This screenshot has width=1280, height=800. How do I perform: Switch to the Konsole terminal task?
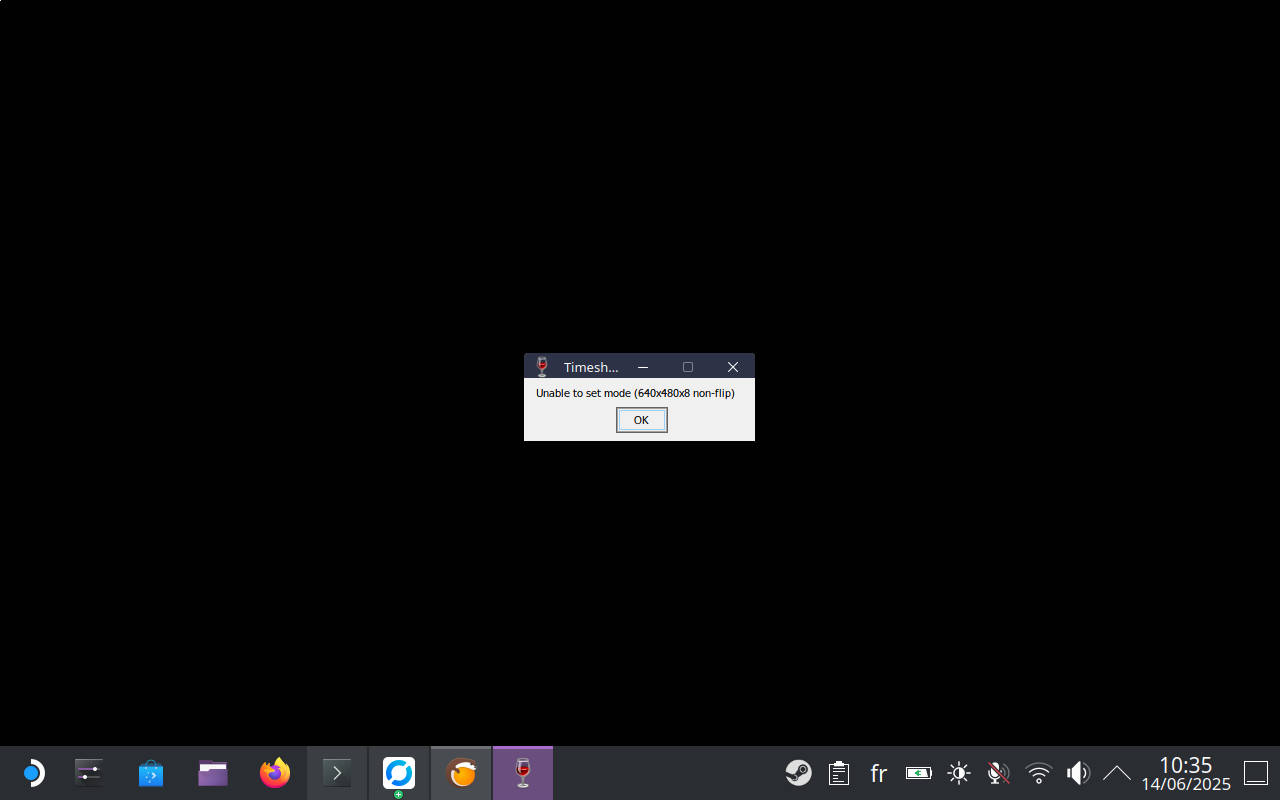337,773
